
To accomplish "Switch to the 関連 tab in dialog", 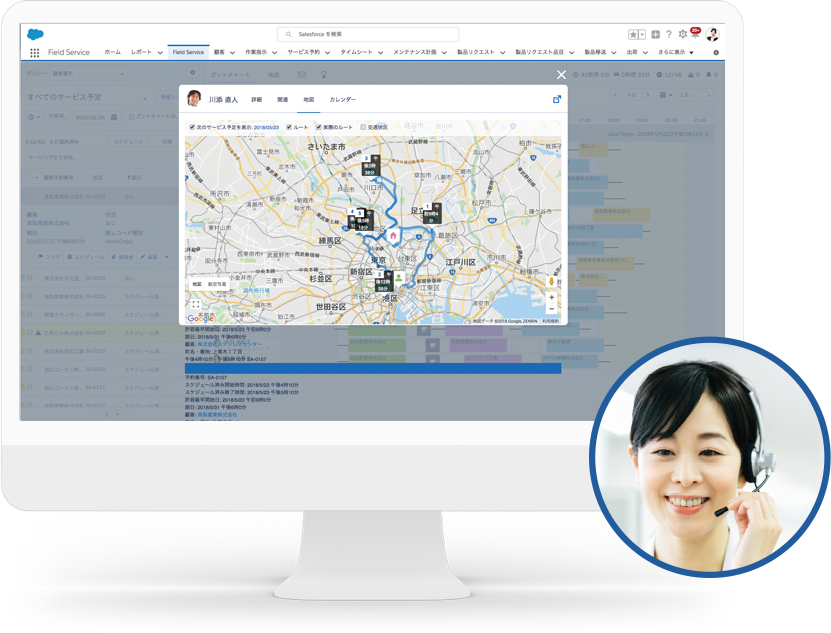I will point(282,100).
